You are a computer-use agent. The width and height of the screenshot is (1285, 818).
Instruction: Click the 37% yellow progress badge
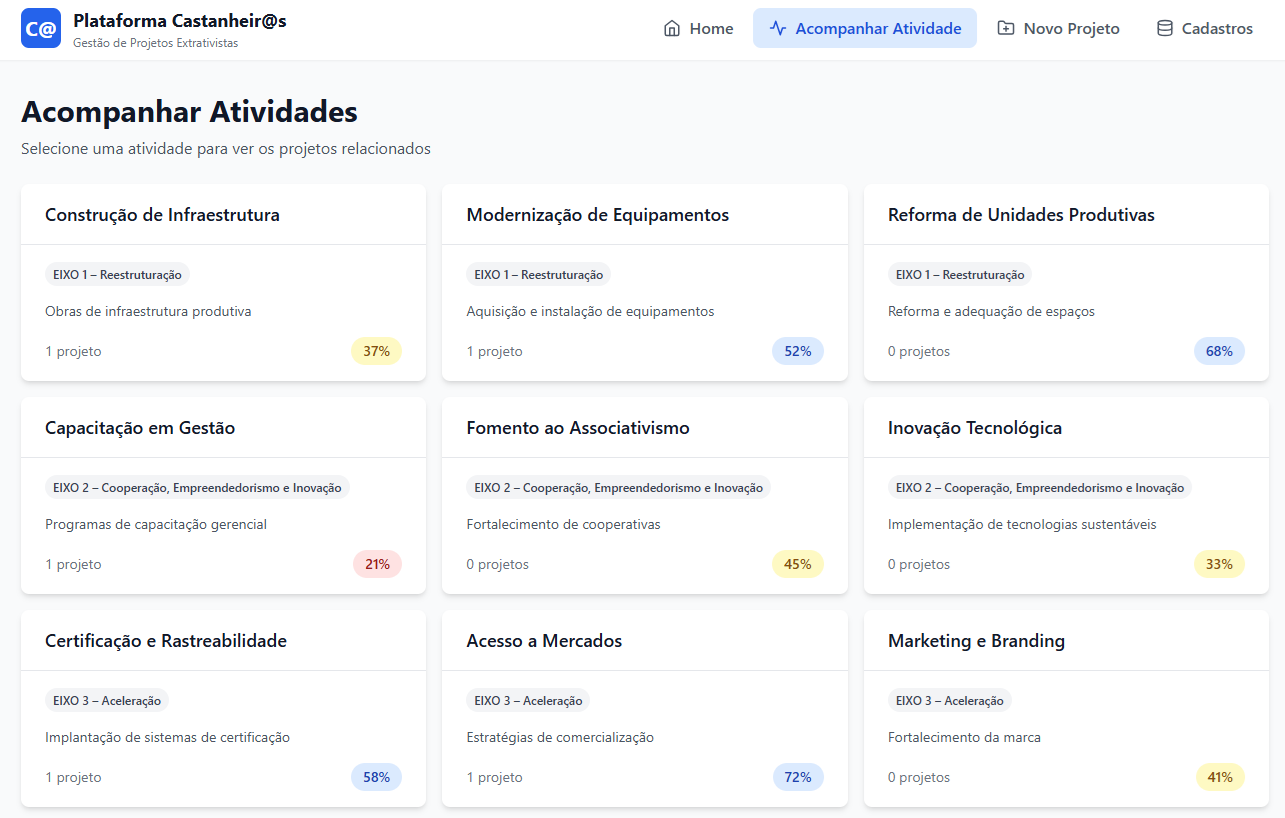point(376,351)
